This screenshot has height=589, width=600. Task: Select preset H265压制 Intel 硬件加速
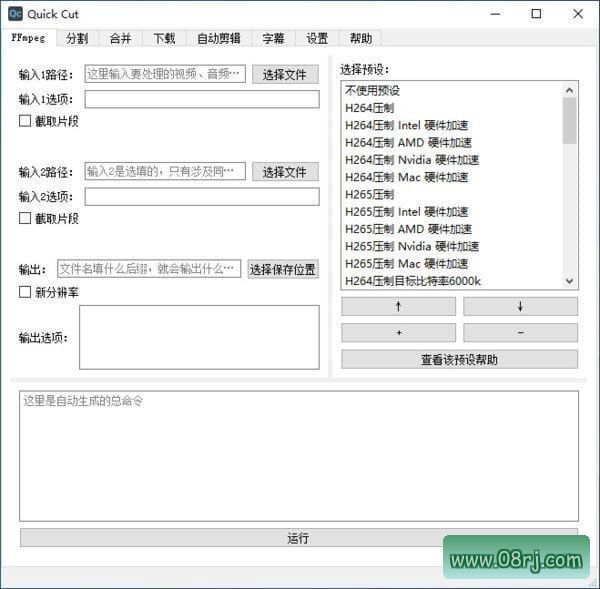pyautogui.click(x=453, y=212)
